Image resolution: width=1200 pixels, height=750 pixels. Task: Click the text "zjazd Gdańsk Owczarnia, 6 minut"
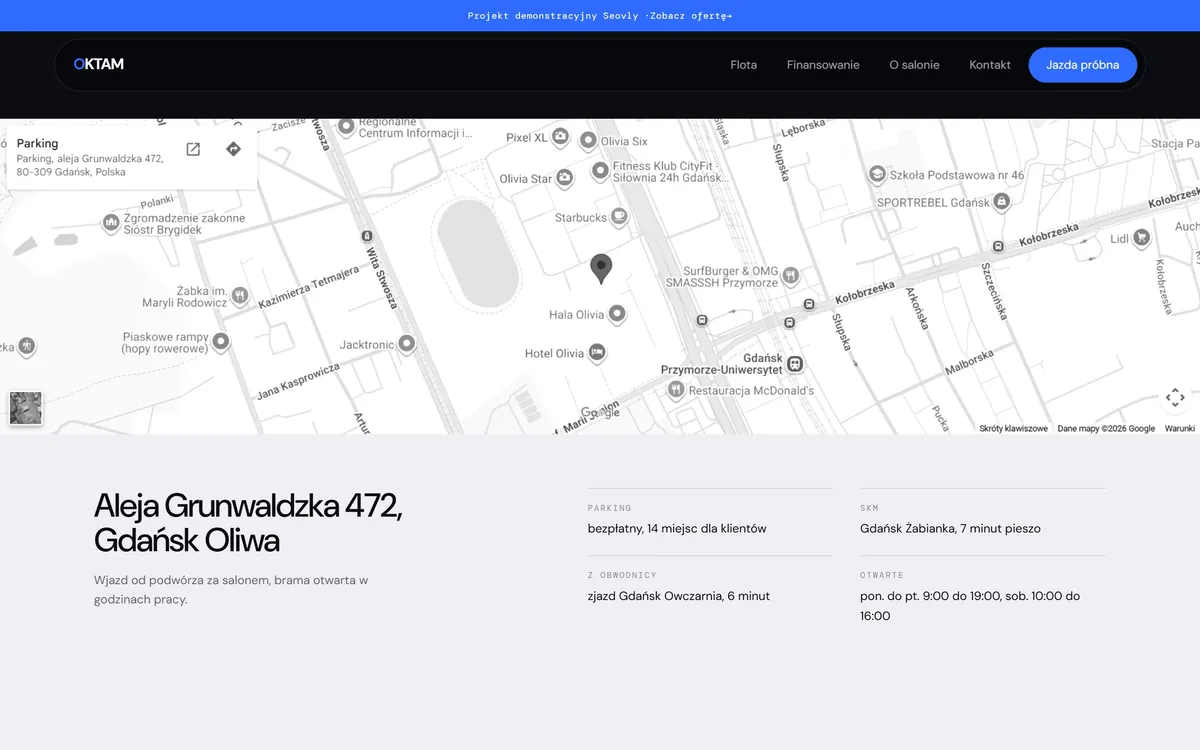point(679,596)
